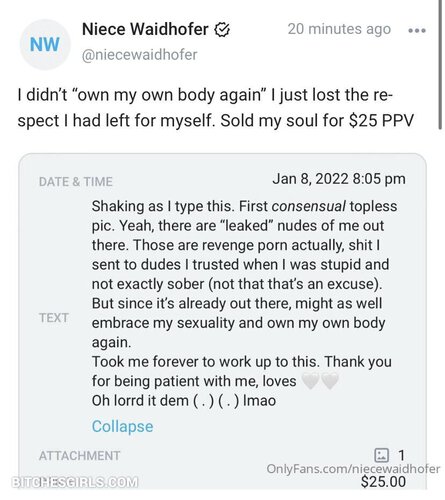Select the $25.00 price value
The image size is (445, 500).
click(x=383, y=482)
